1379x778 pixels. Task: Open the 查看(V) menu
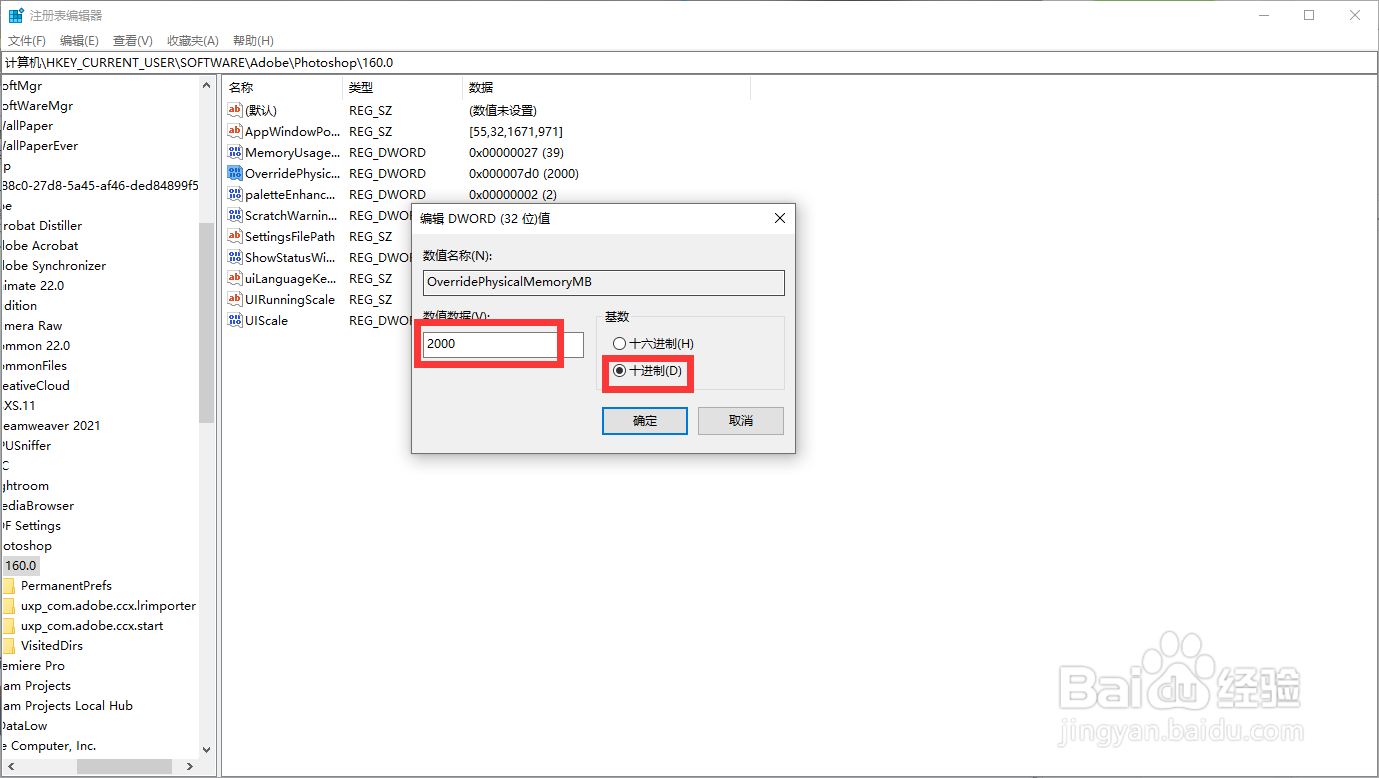(132, 41)
